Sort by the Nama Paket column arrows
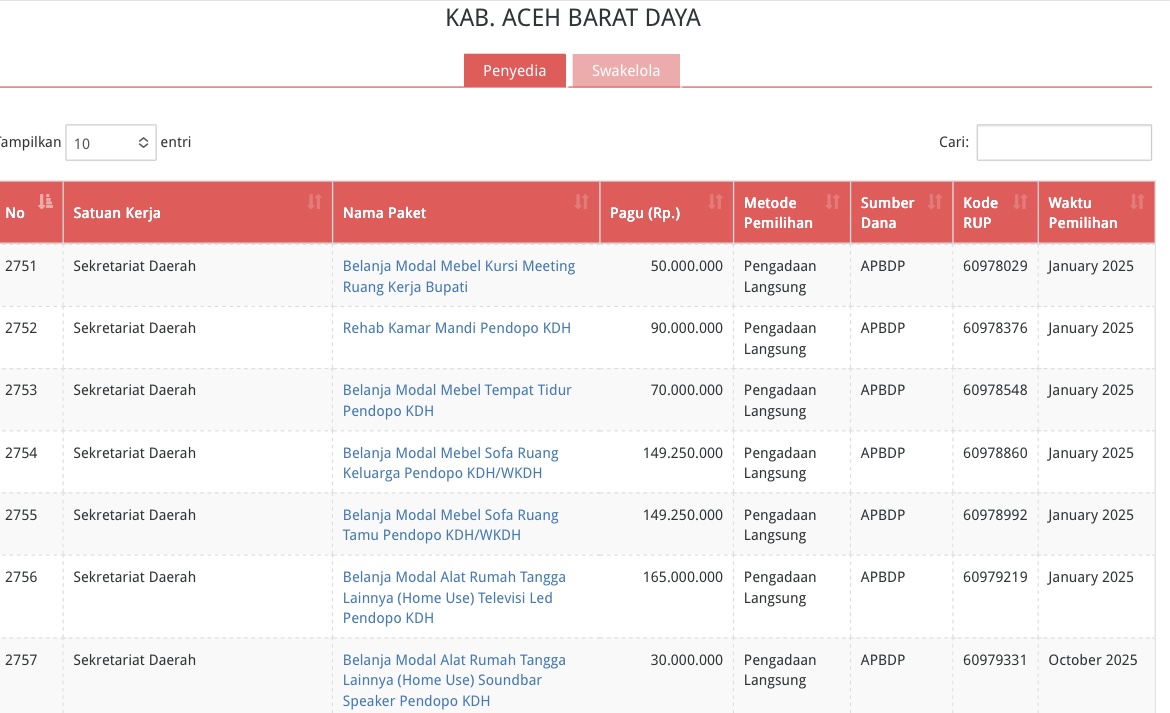Screen dimensions: 1170x713 click(x=581, y=202)
